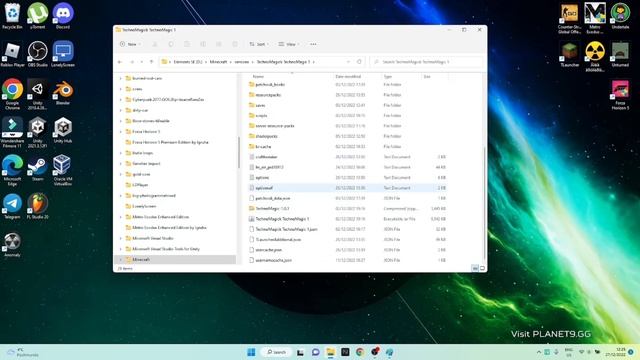
Task: Click taskbar Search box
Action: [277, 352]
